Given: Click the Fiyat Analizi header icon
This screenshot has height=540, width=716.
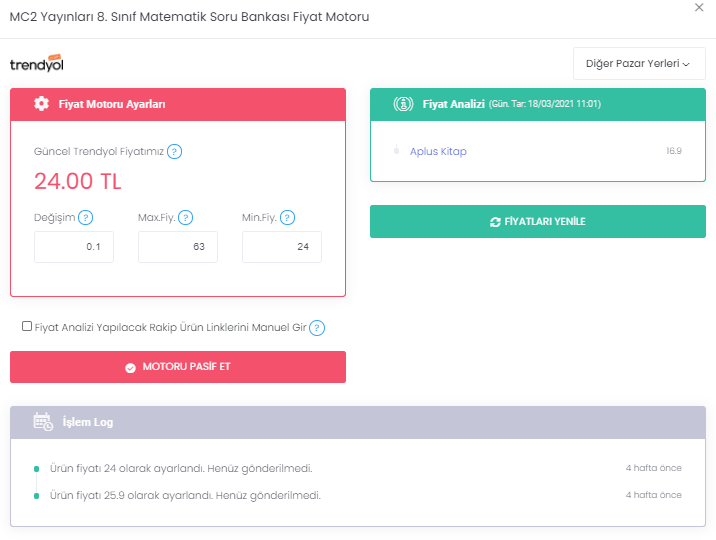Looking at the screenshot, I should click(x=404, y=104).
